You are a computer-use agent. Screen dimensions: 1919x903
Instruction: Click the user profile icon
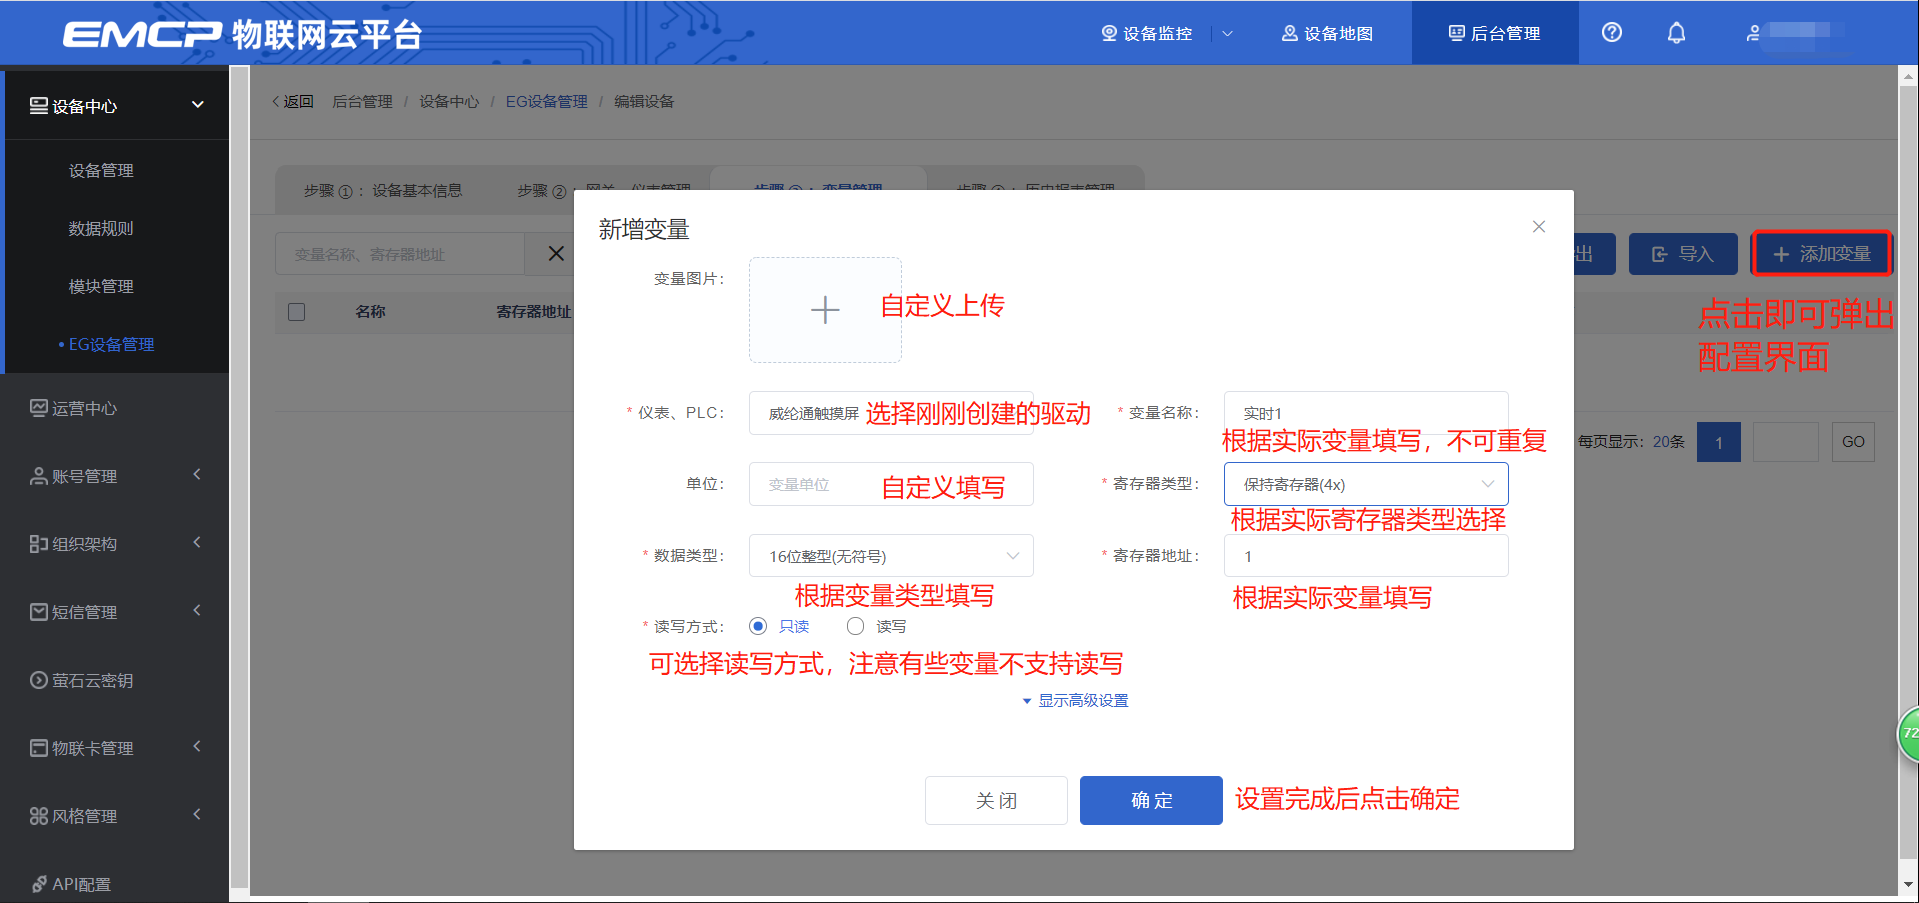[x=1753, y=33]
